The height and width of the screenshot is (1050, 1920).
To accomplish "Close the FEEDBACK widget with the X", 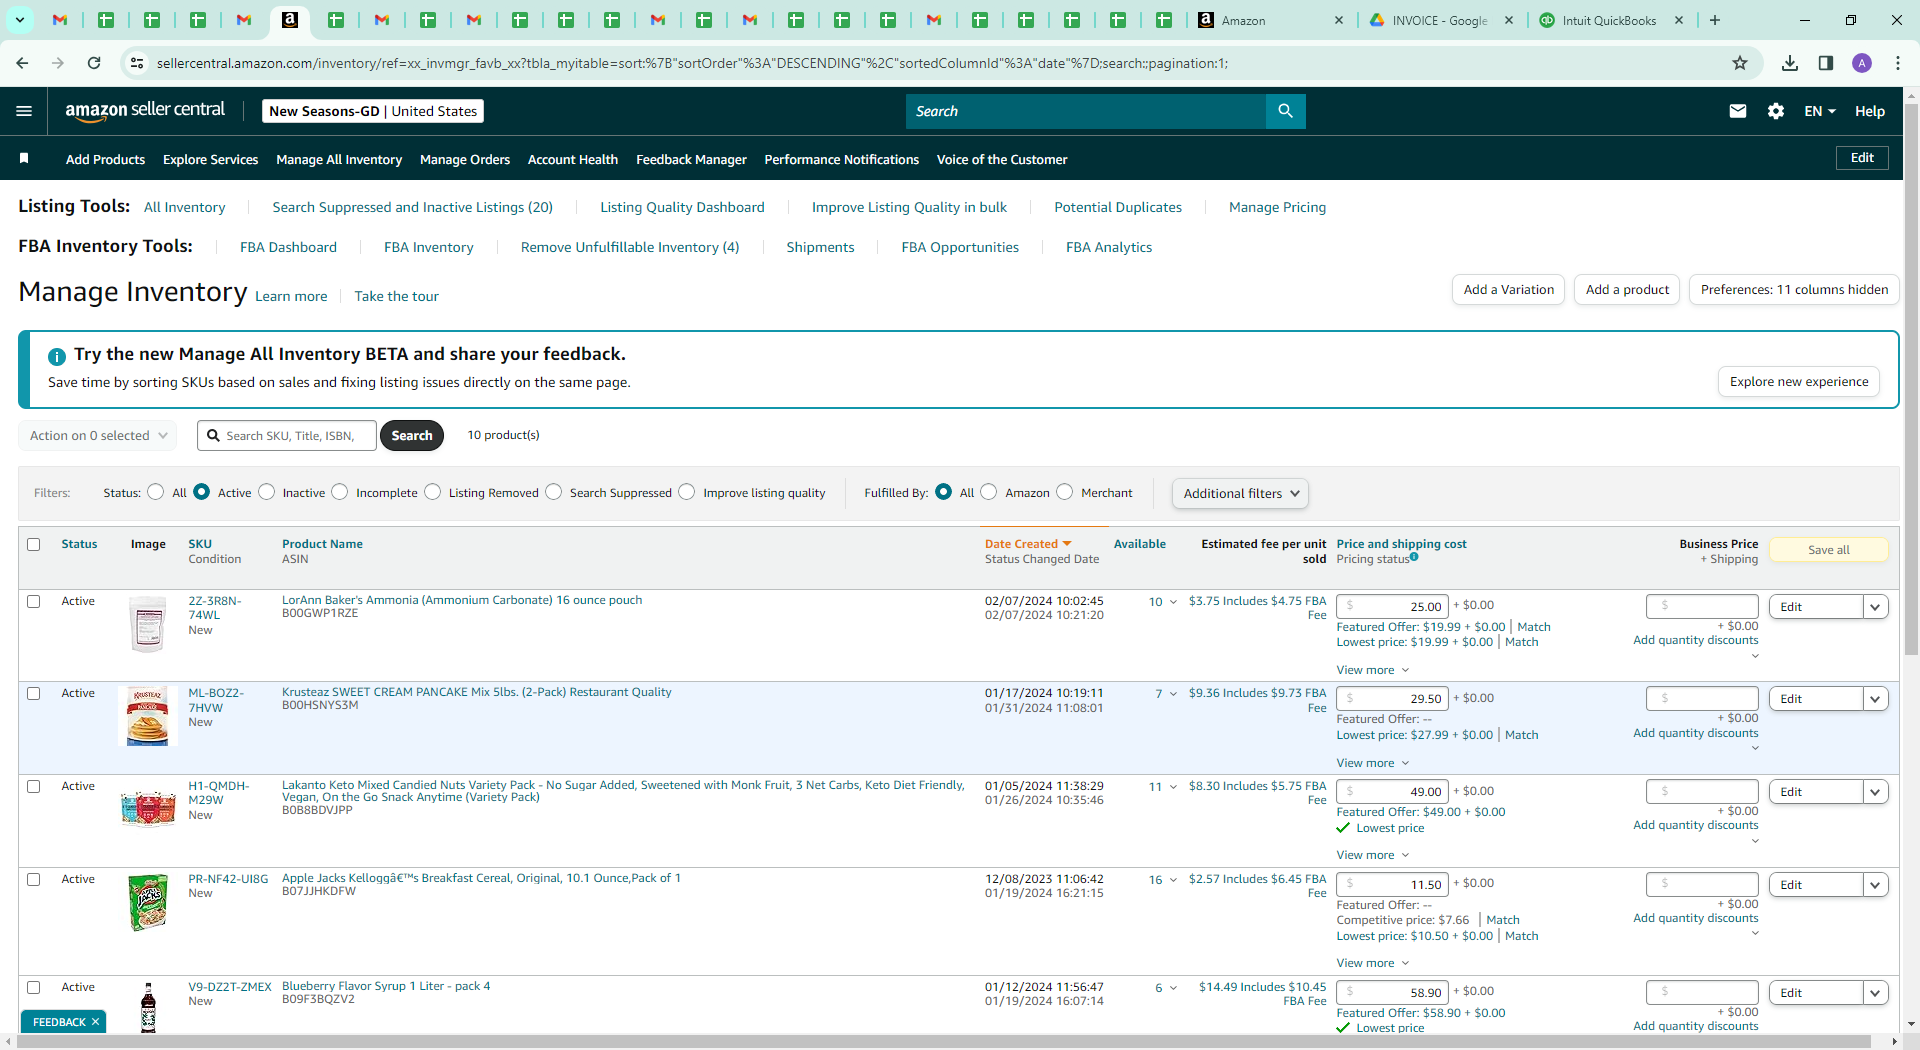I will tap(96, 1022).
